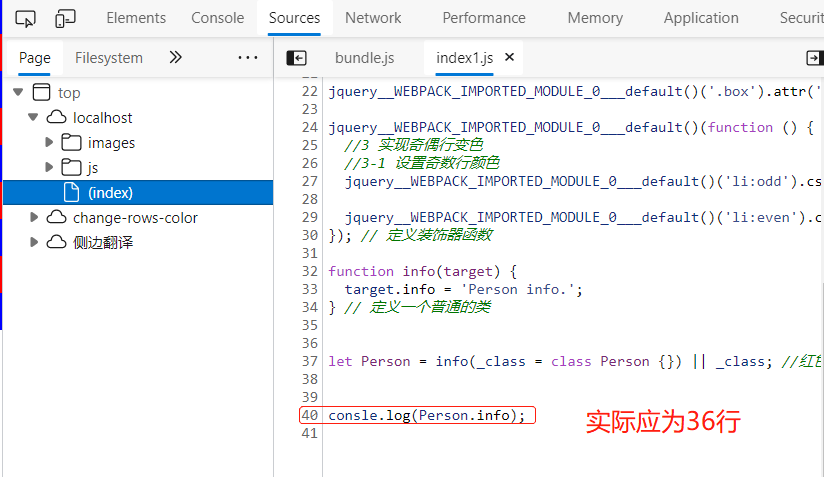Close the index1.js tab
The width and height of the screenshot is (824, 477).
pos(509,57)
